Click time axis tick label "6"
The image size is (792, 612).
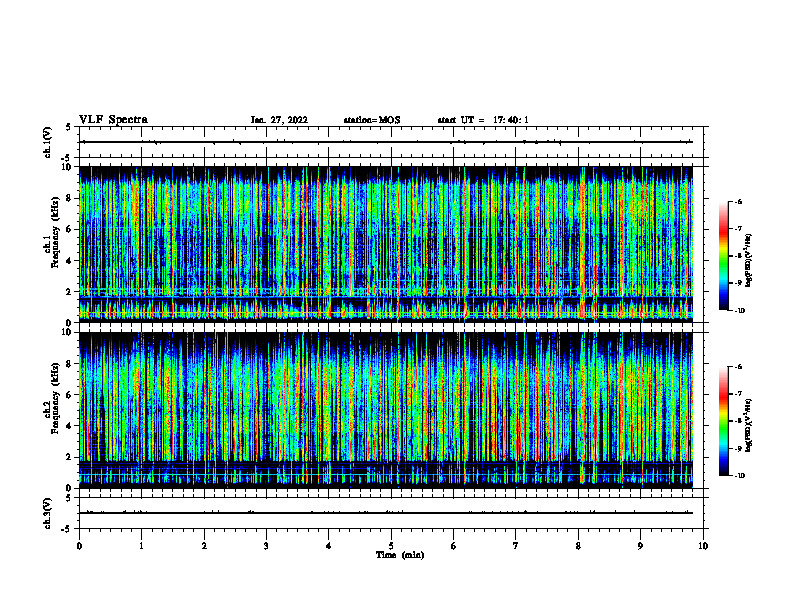point(454,546)
